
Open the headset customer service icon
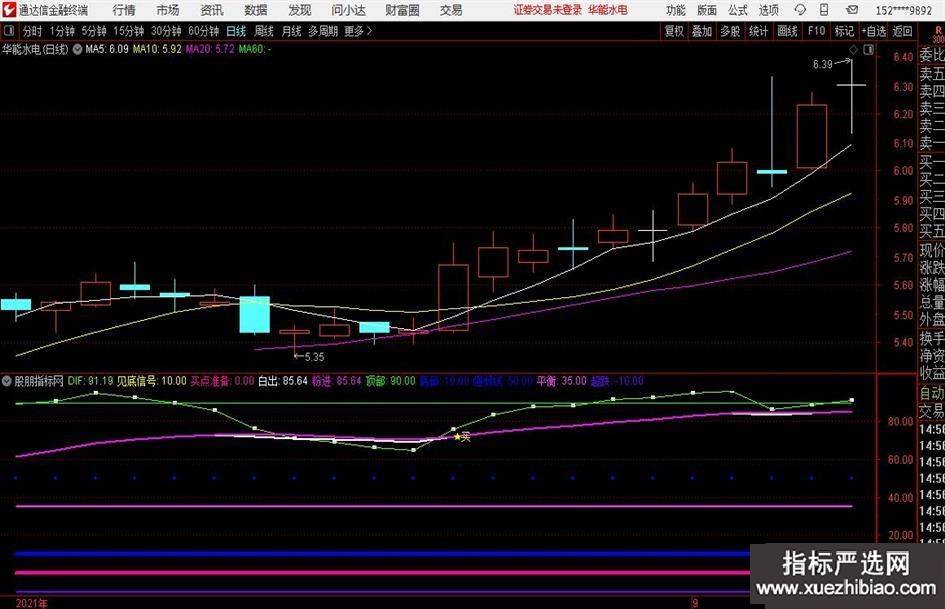pos(800,10)
